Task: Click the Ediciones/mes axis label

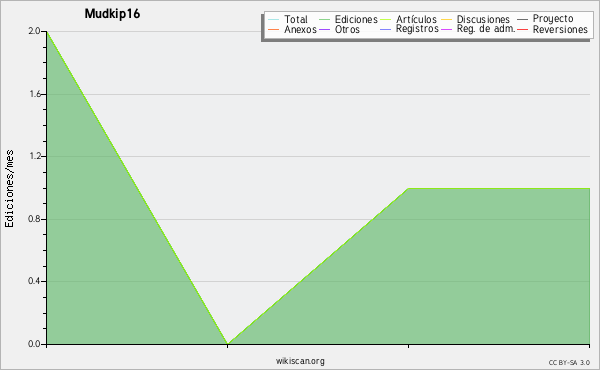Action: 9,189
